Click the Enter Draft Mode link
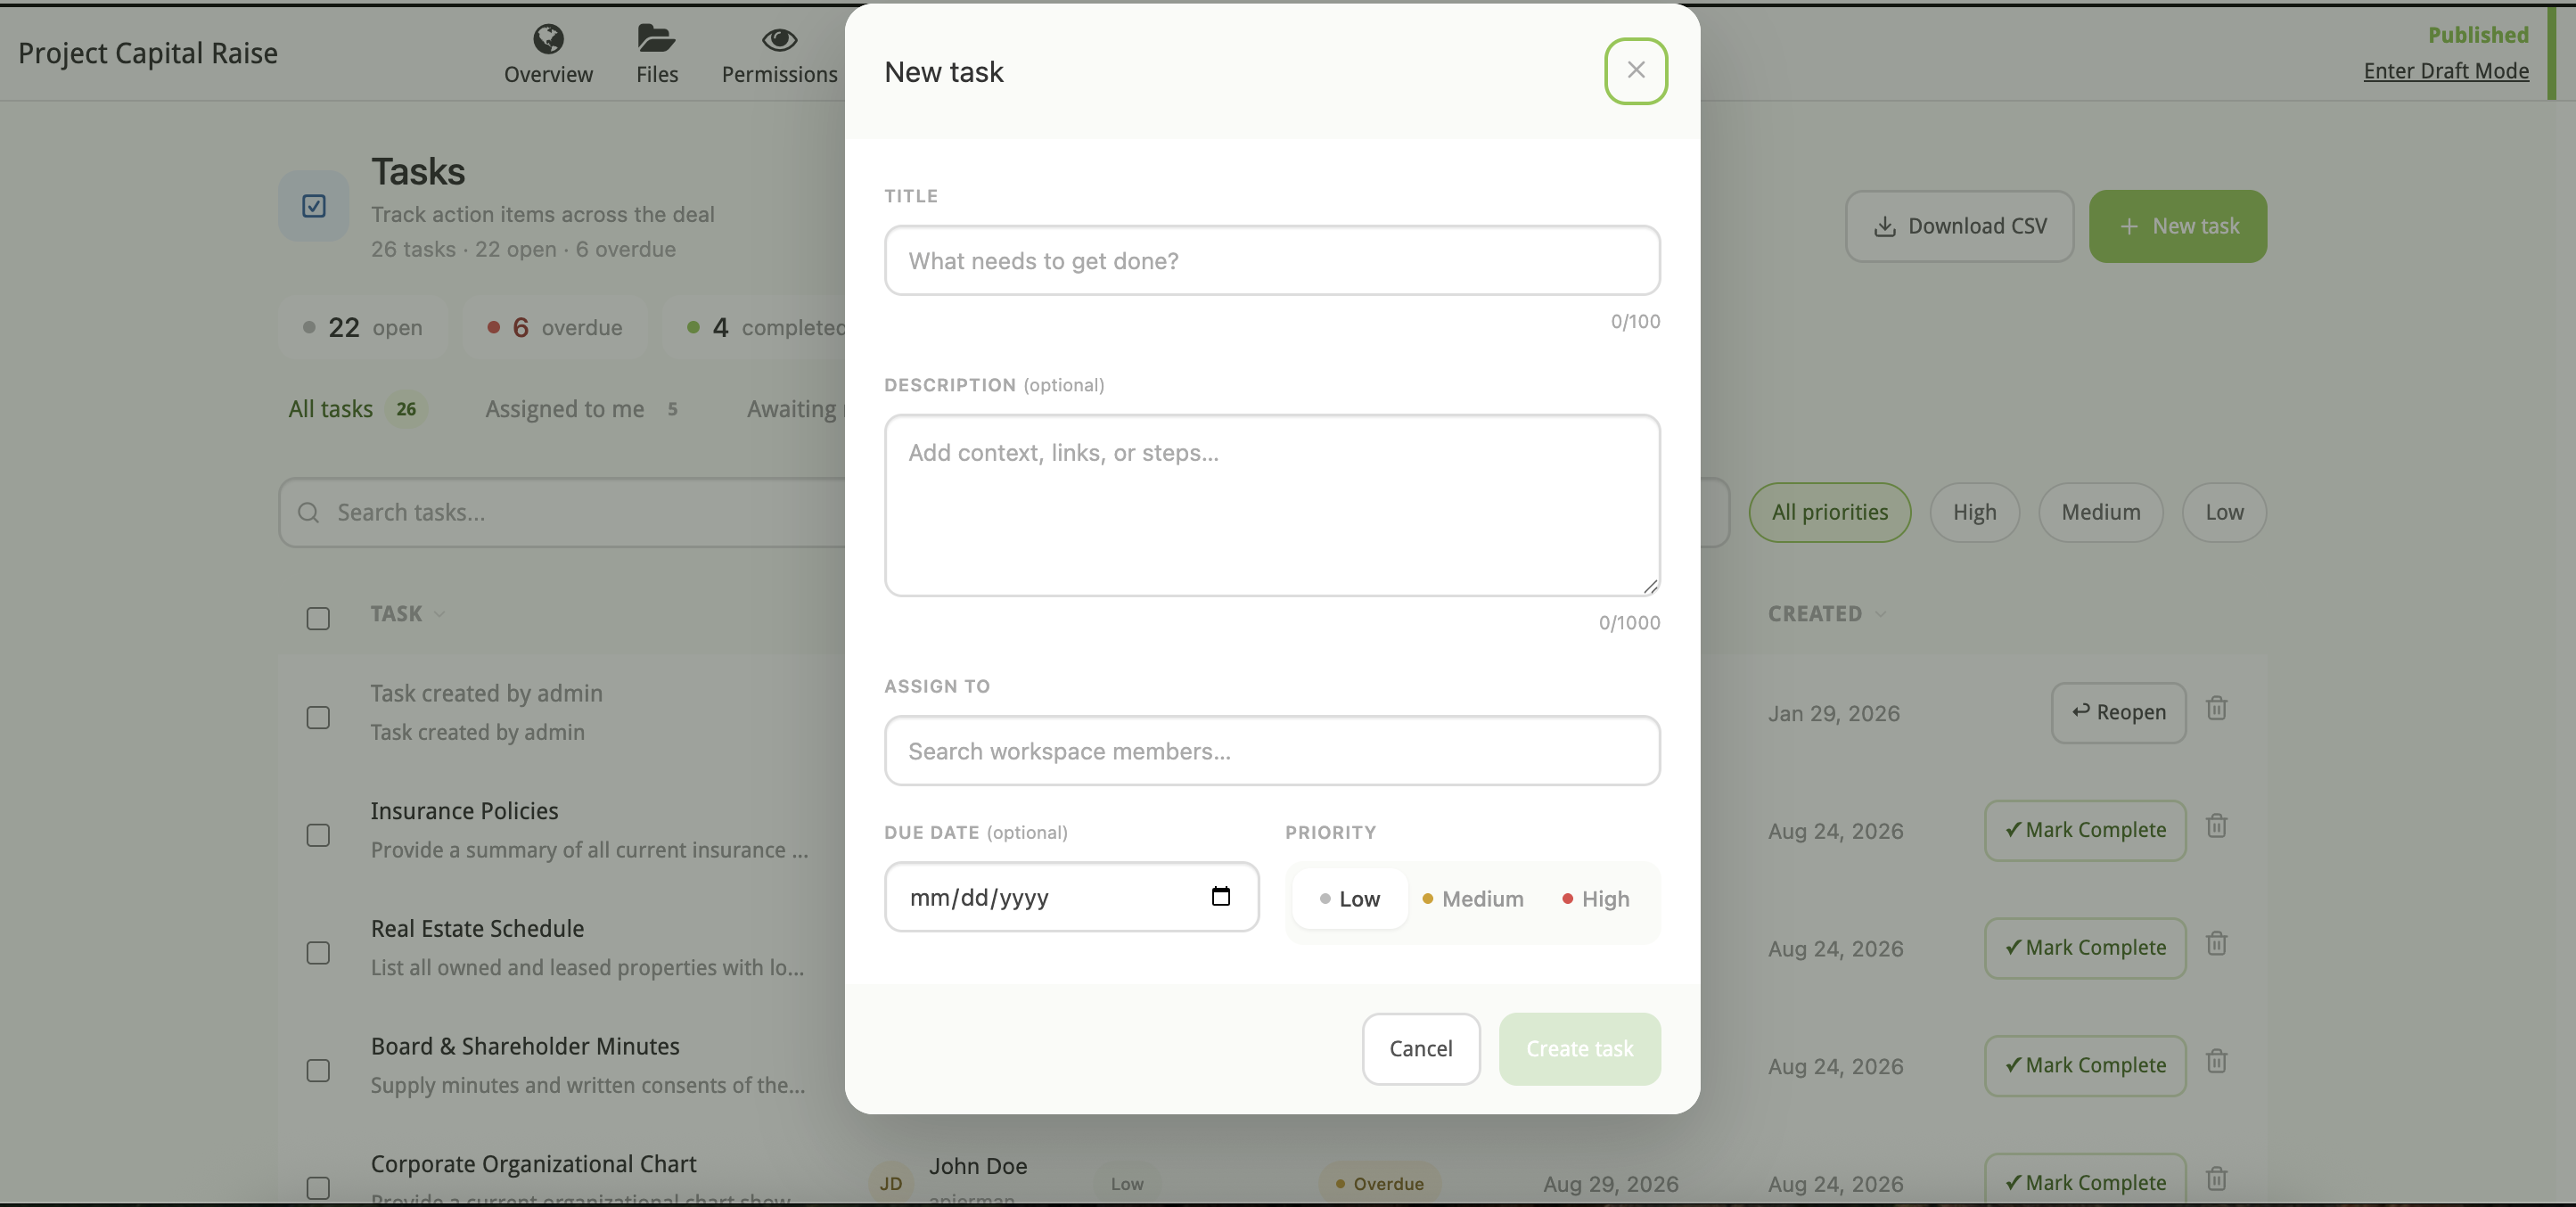The height and width of the screenshot is (1207, 2576). pos(2445,71)
